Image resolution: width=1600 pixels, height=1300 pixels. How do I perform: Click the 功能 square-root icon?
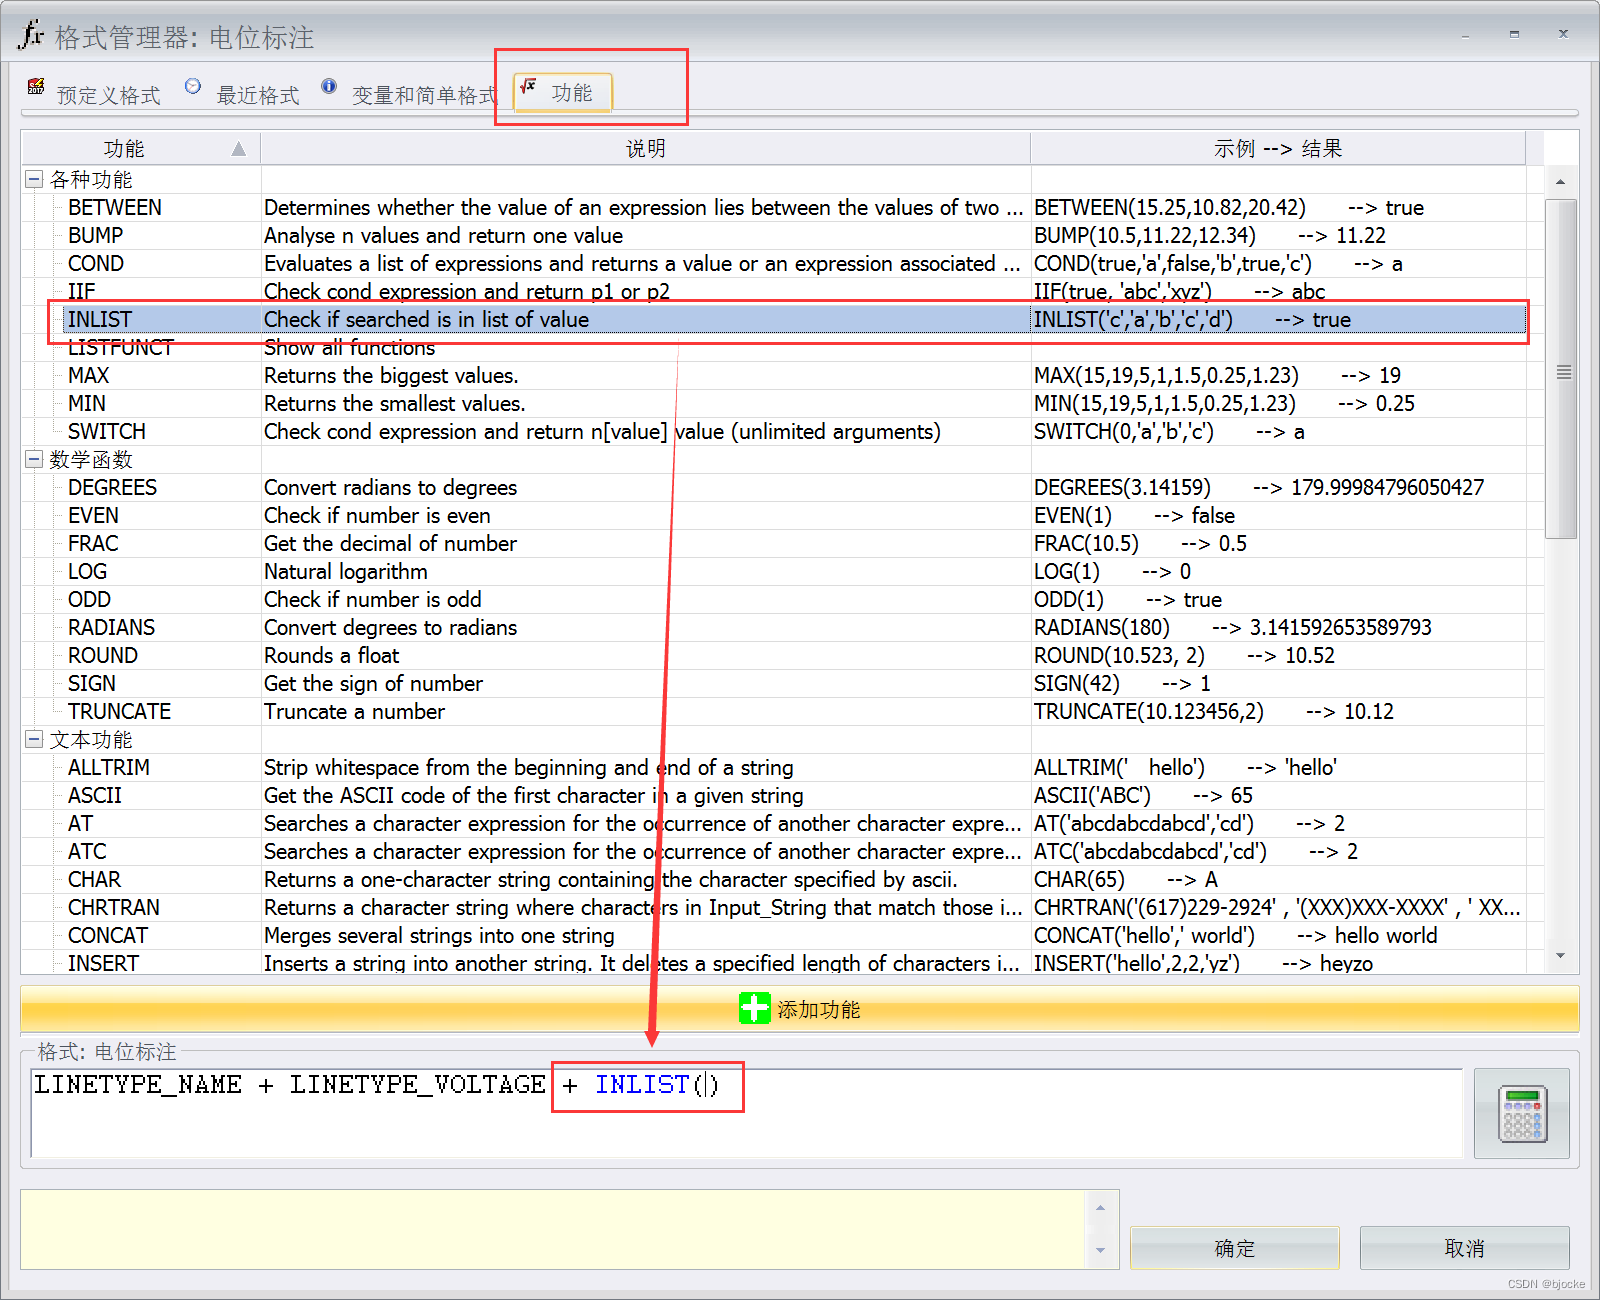pos(528,86)
